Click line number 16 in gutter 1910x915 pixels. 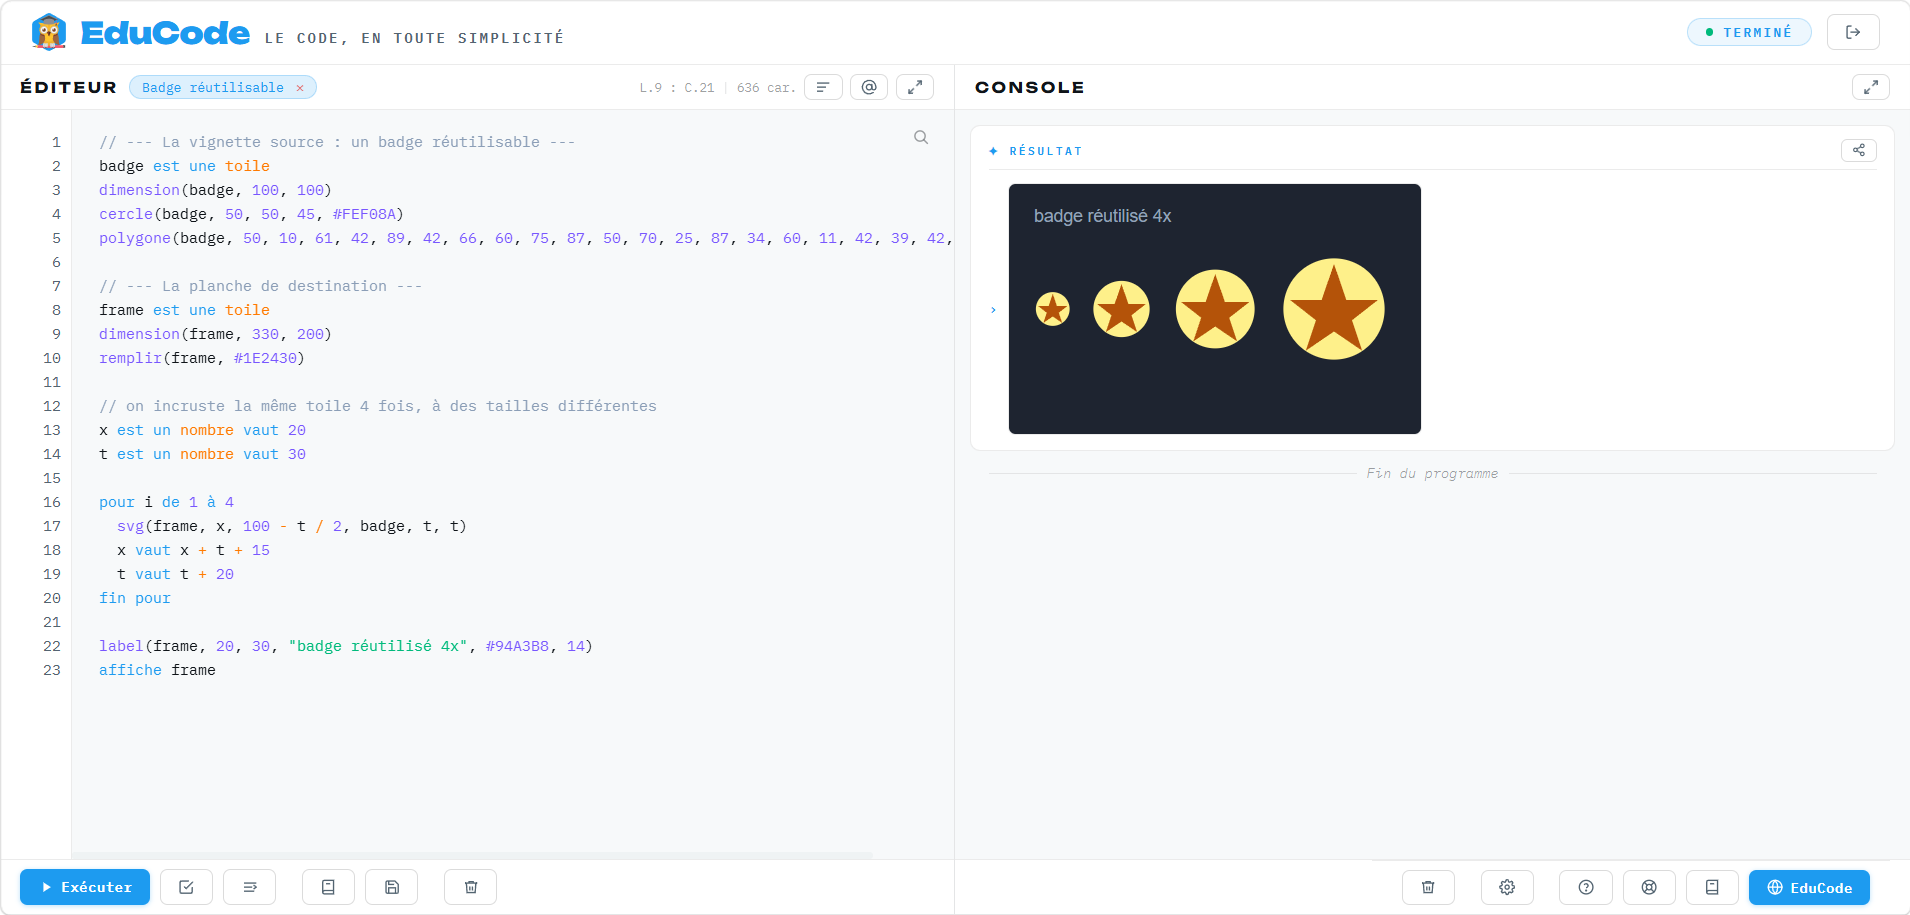[52, 502]
